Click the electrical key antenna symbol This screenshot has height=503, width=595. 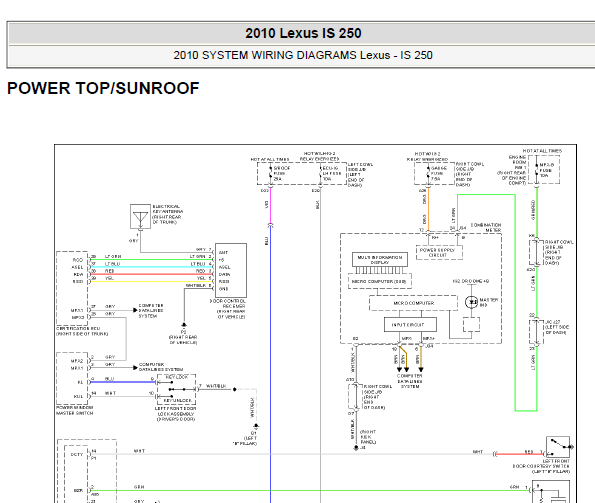coord(140,217)
